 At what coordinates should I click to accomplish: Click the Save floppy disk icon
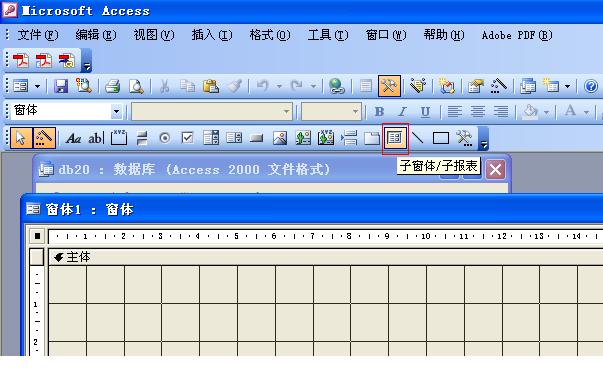(x=61, y=86)
